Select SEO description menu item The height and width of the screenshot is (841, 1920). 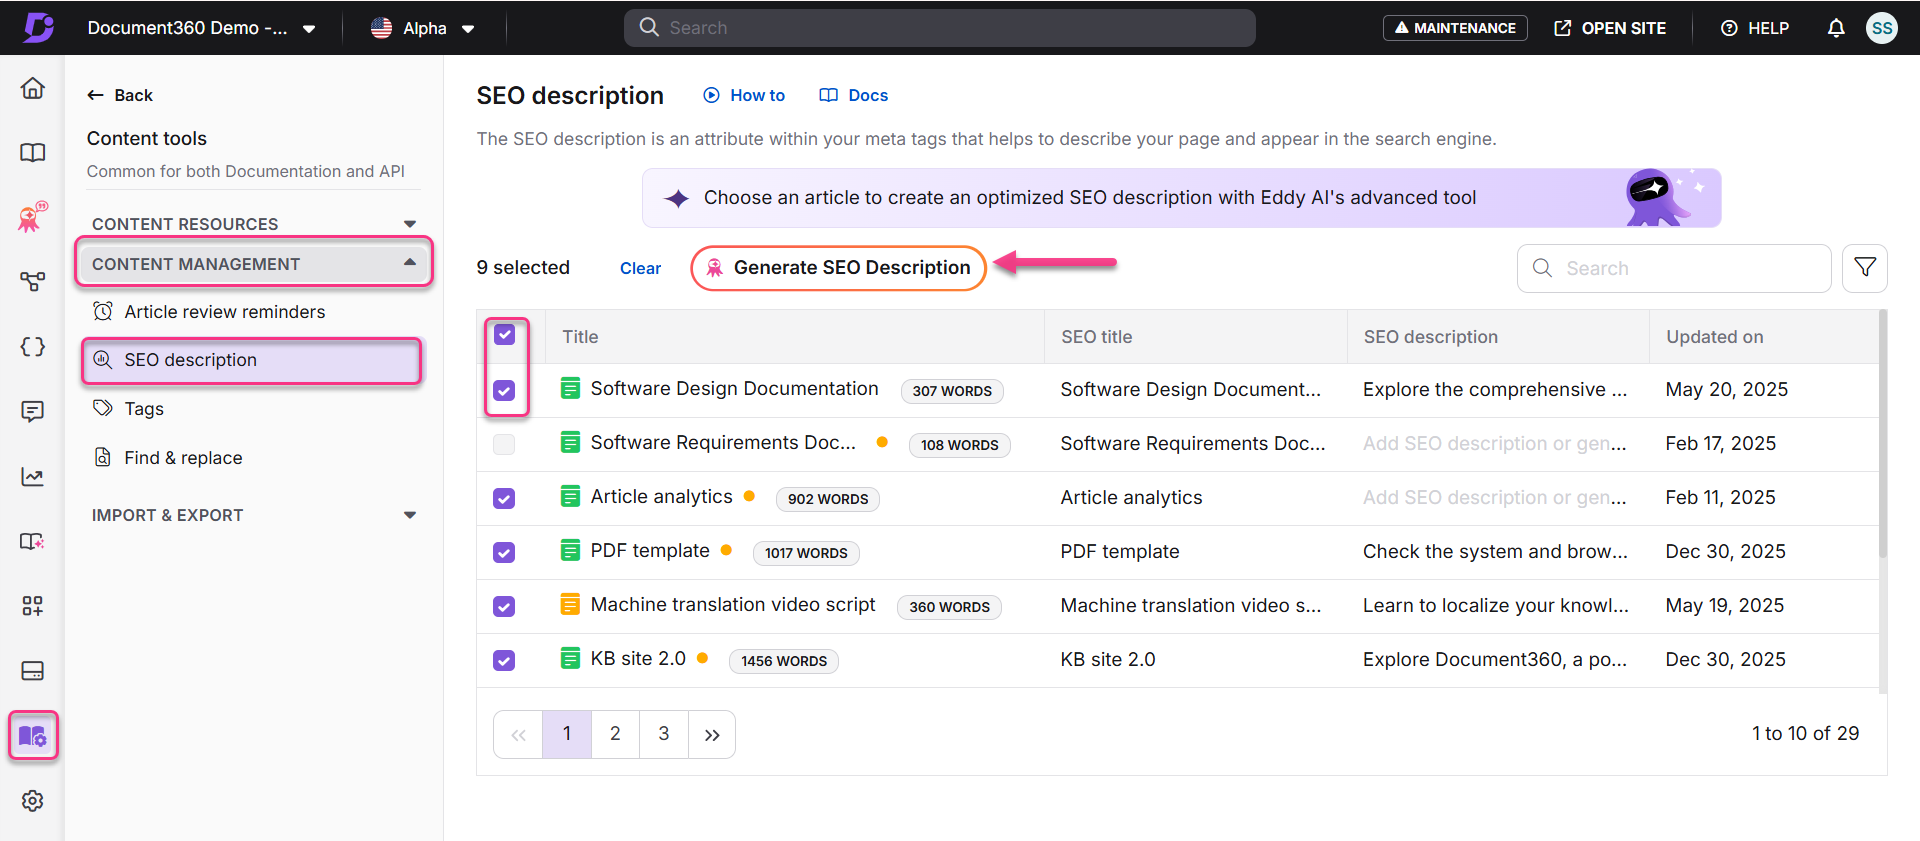click(252, 360)
